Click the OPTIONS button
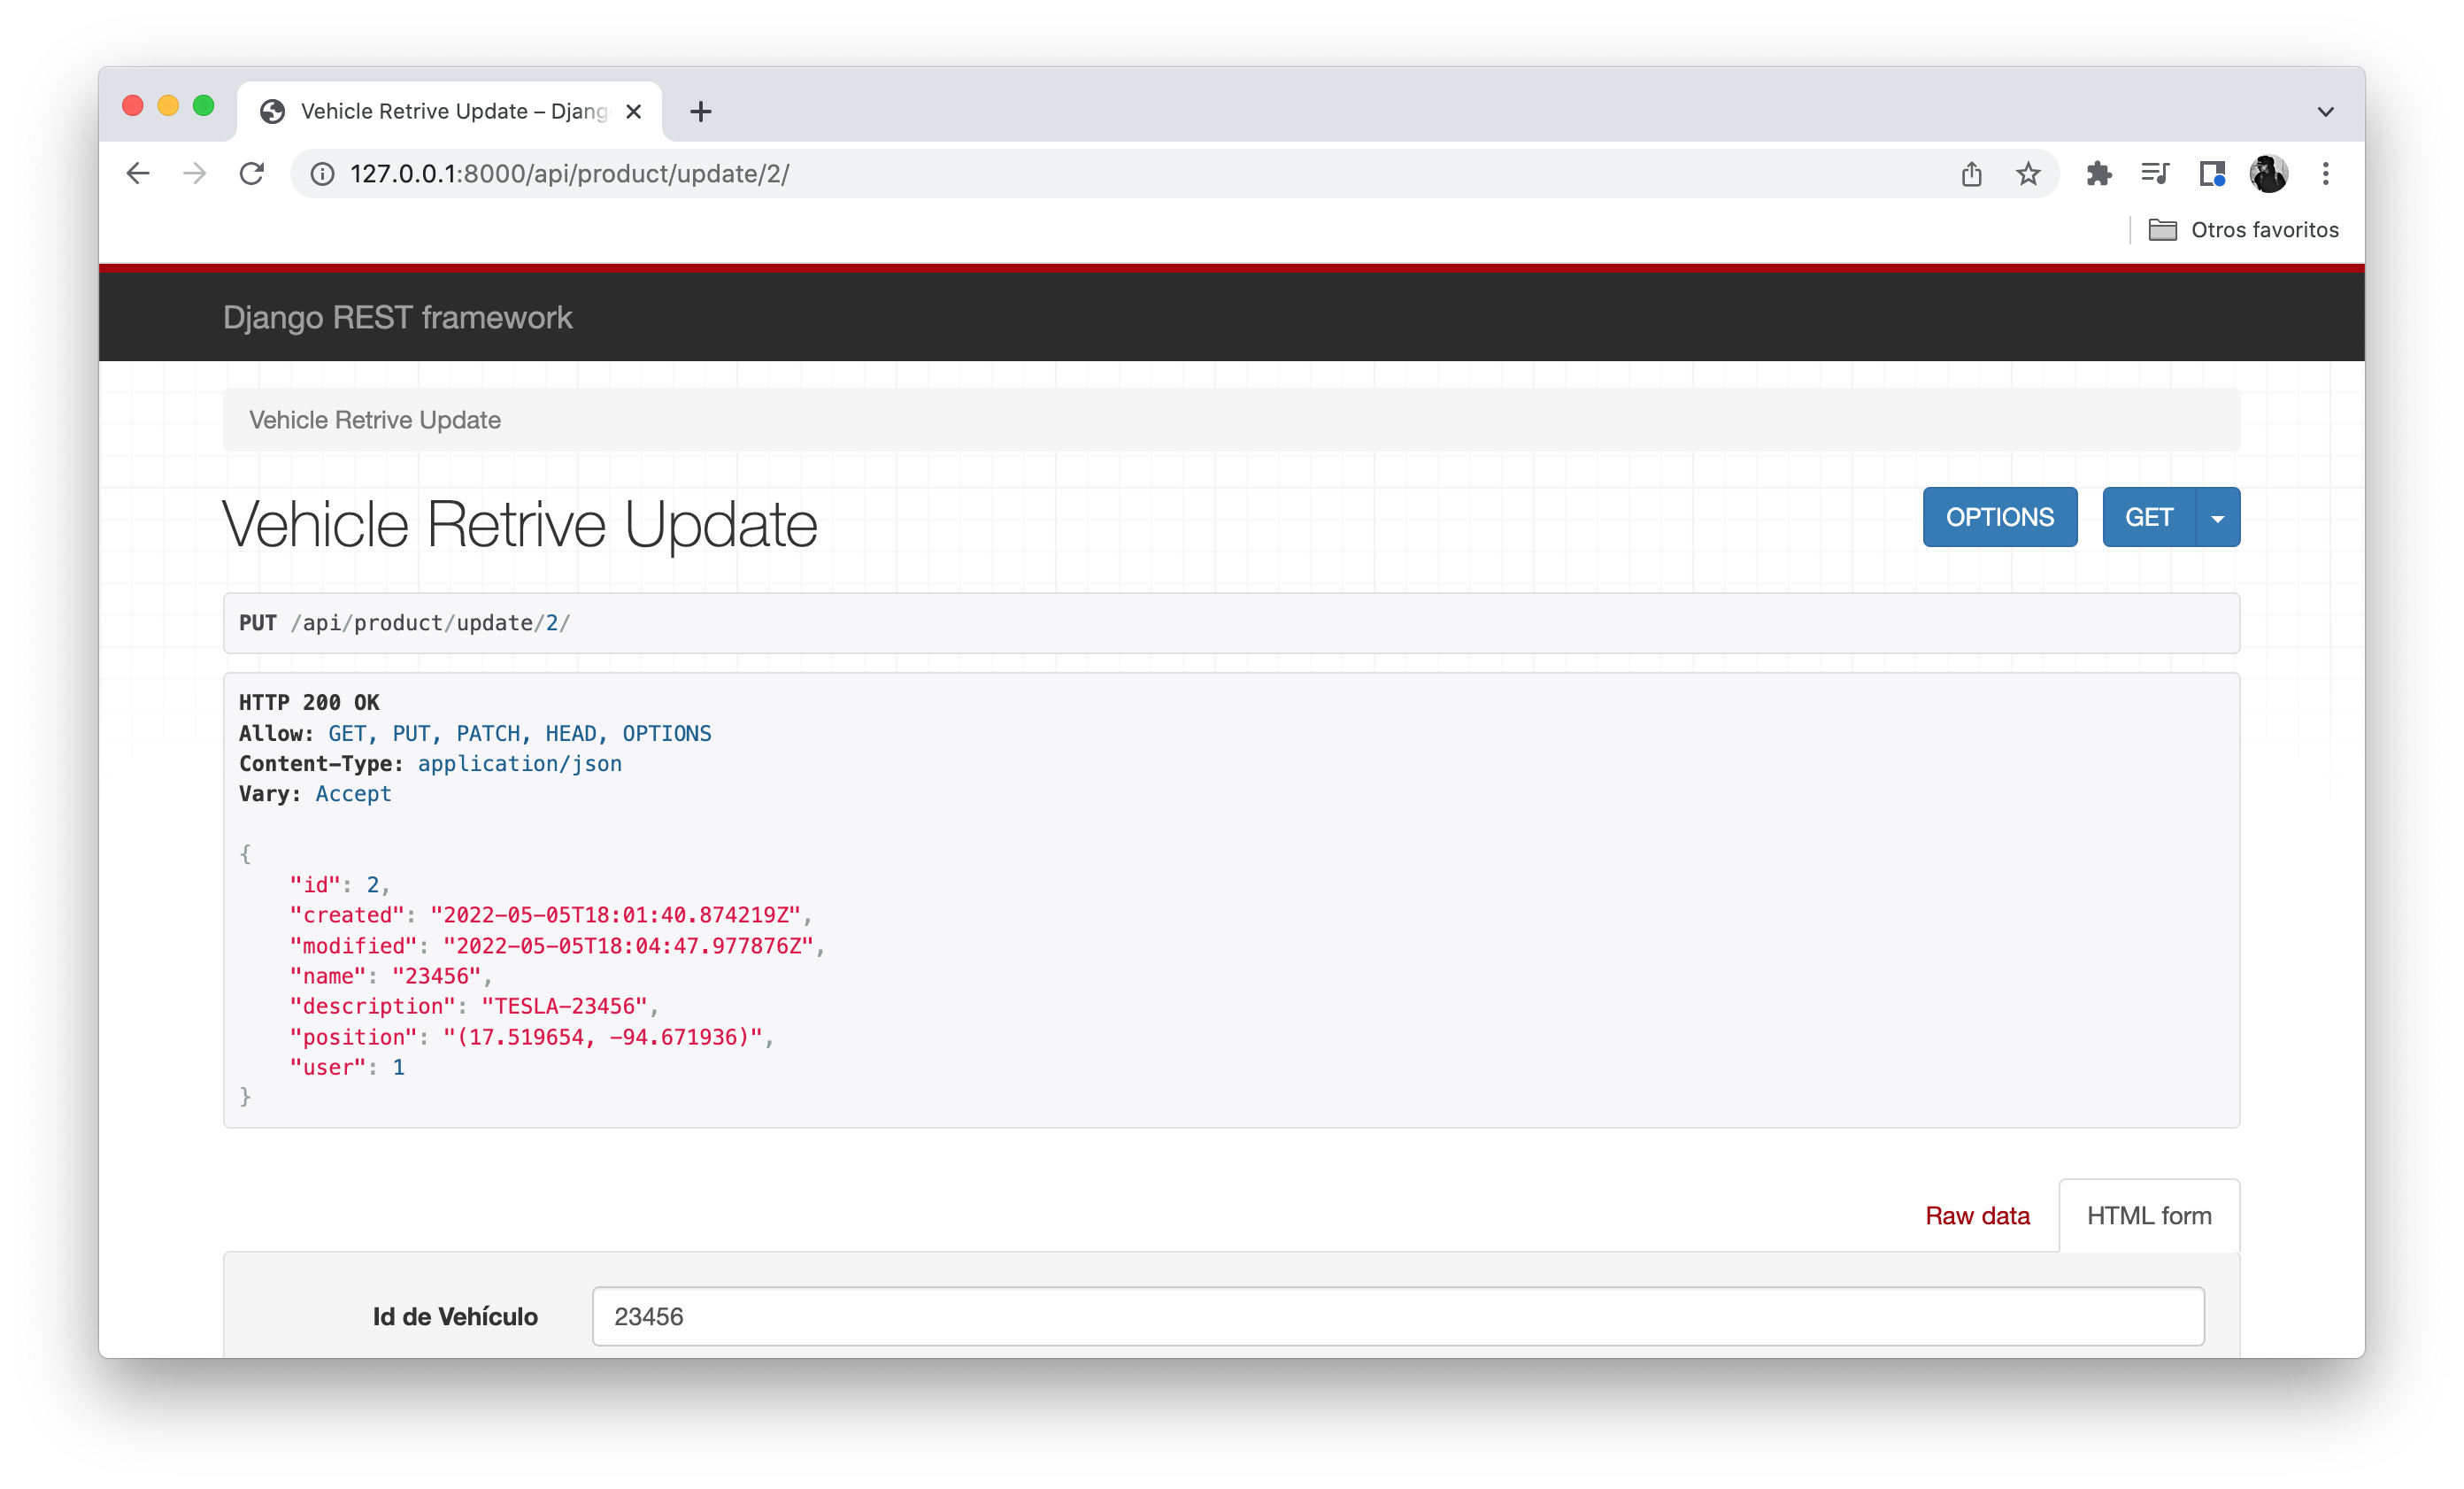Image resolution: width=2464 pixels, height=1489 pixels. pos(1999,517)
